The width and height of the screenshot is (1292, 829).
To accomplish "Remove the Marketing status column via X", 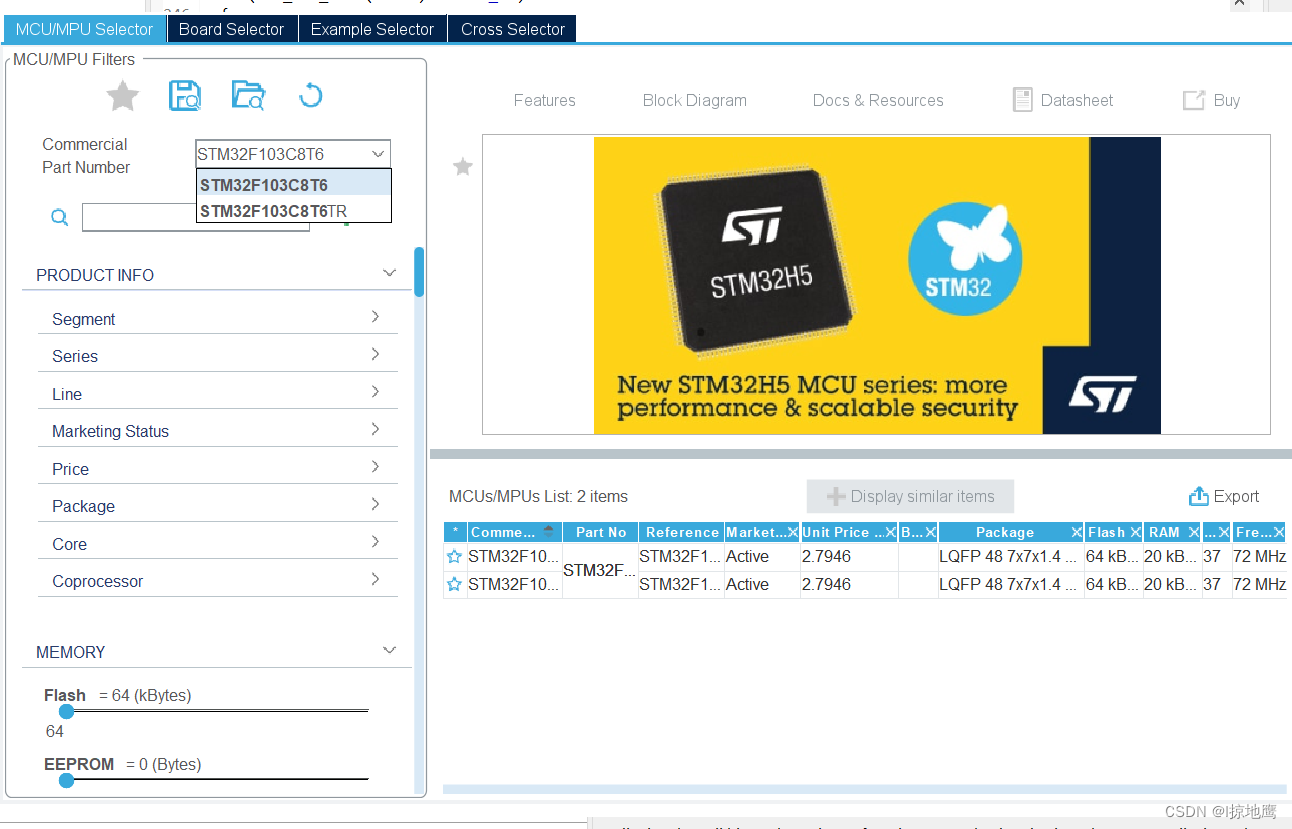I will [x=792, y=533].
